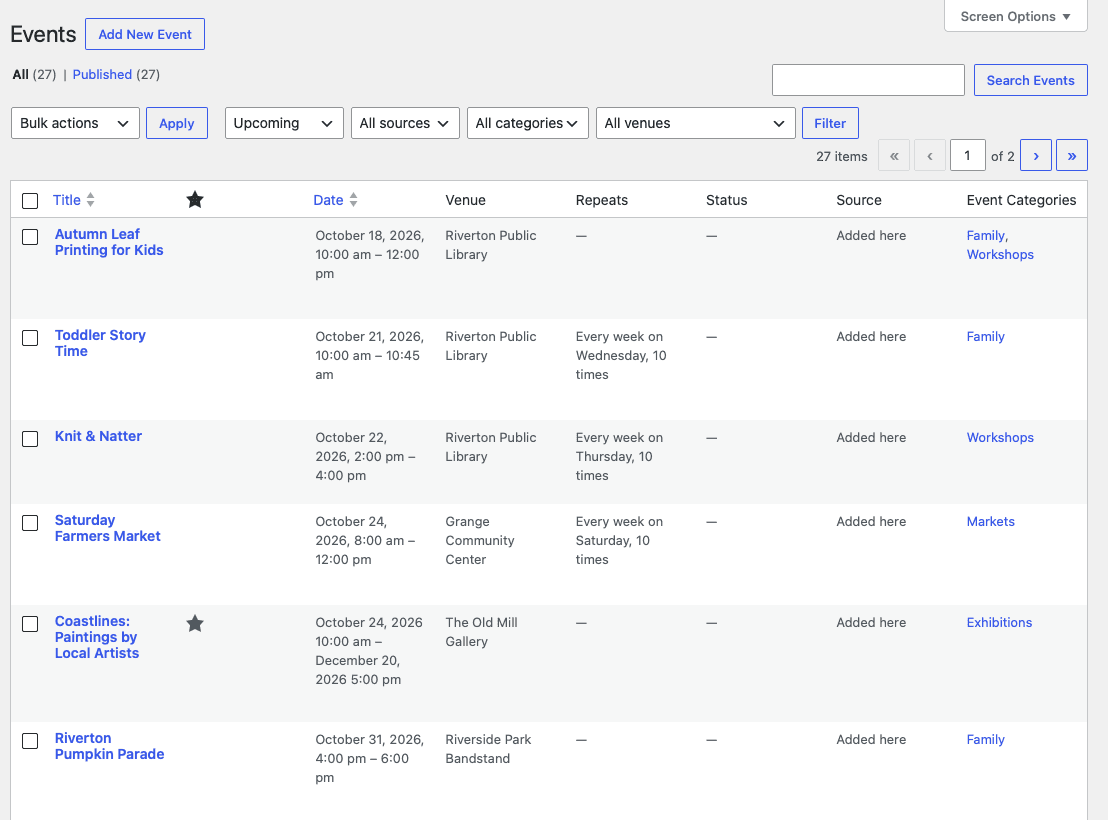Click the Search Events button
The image size is (1108, 820).
click(x=1030, y=80)
